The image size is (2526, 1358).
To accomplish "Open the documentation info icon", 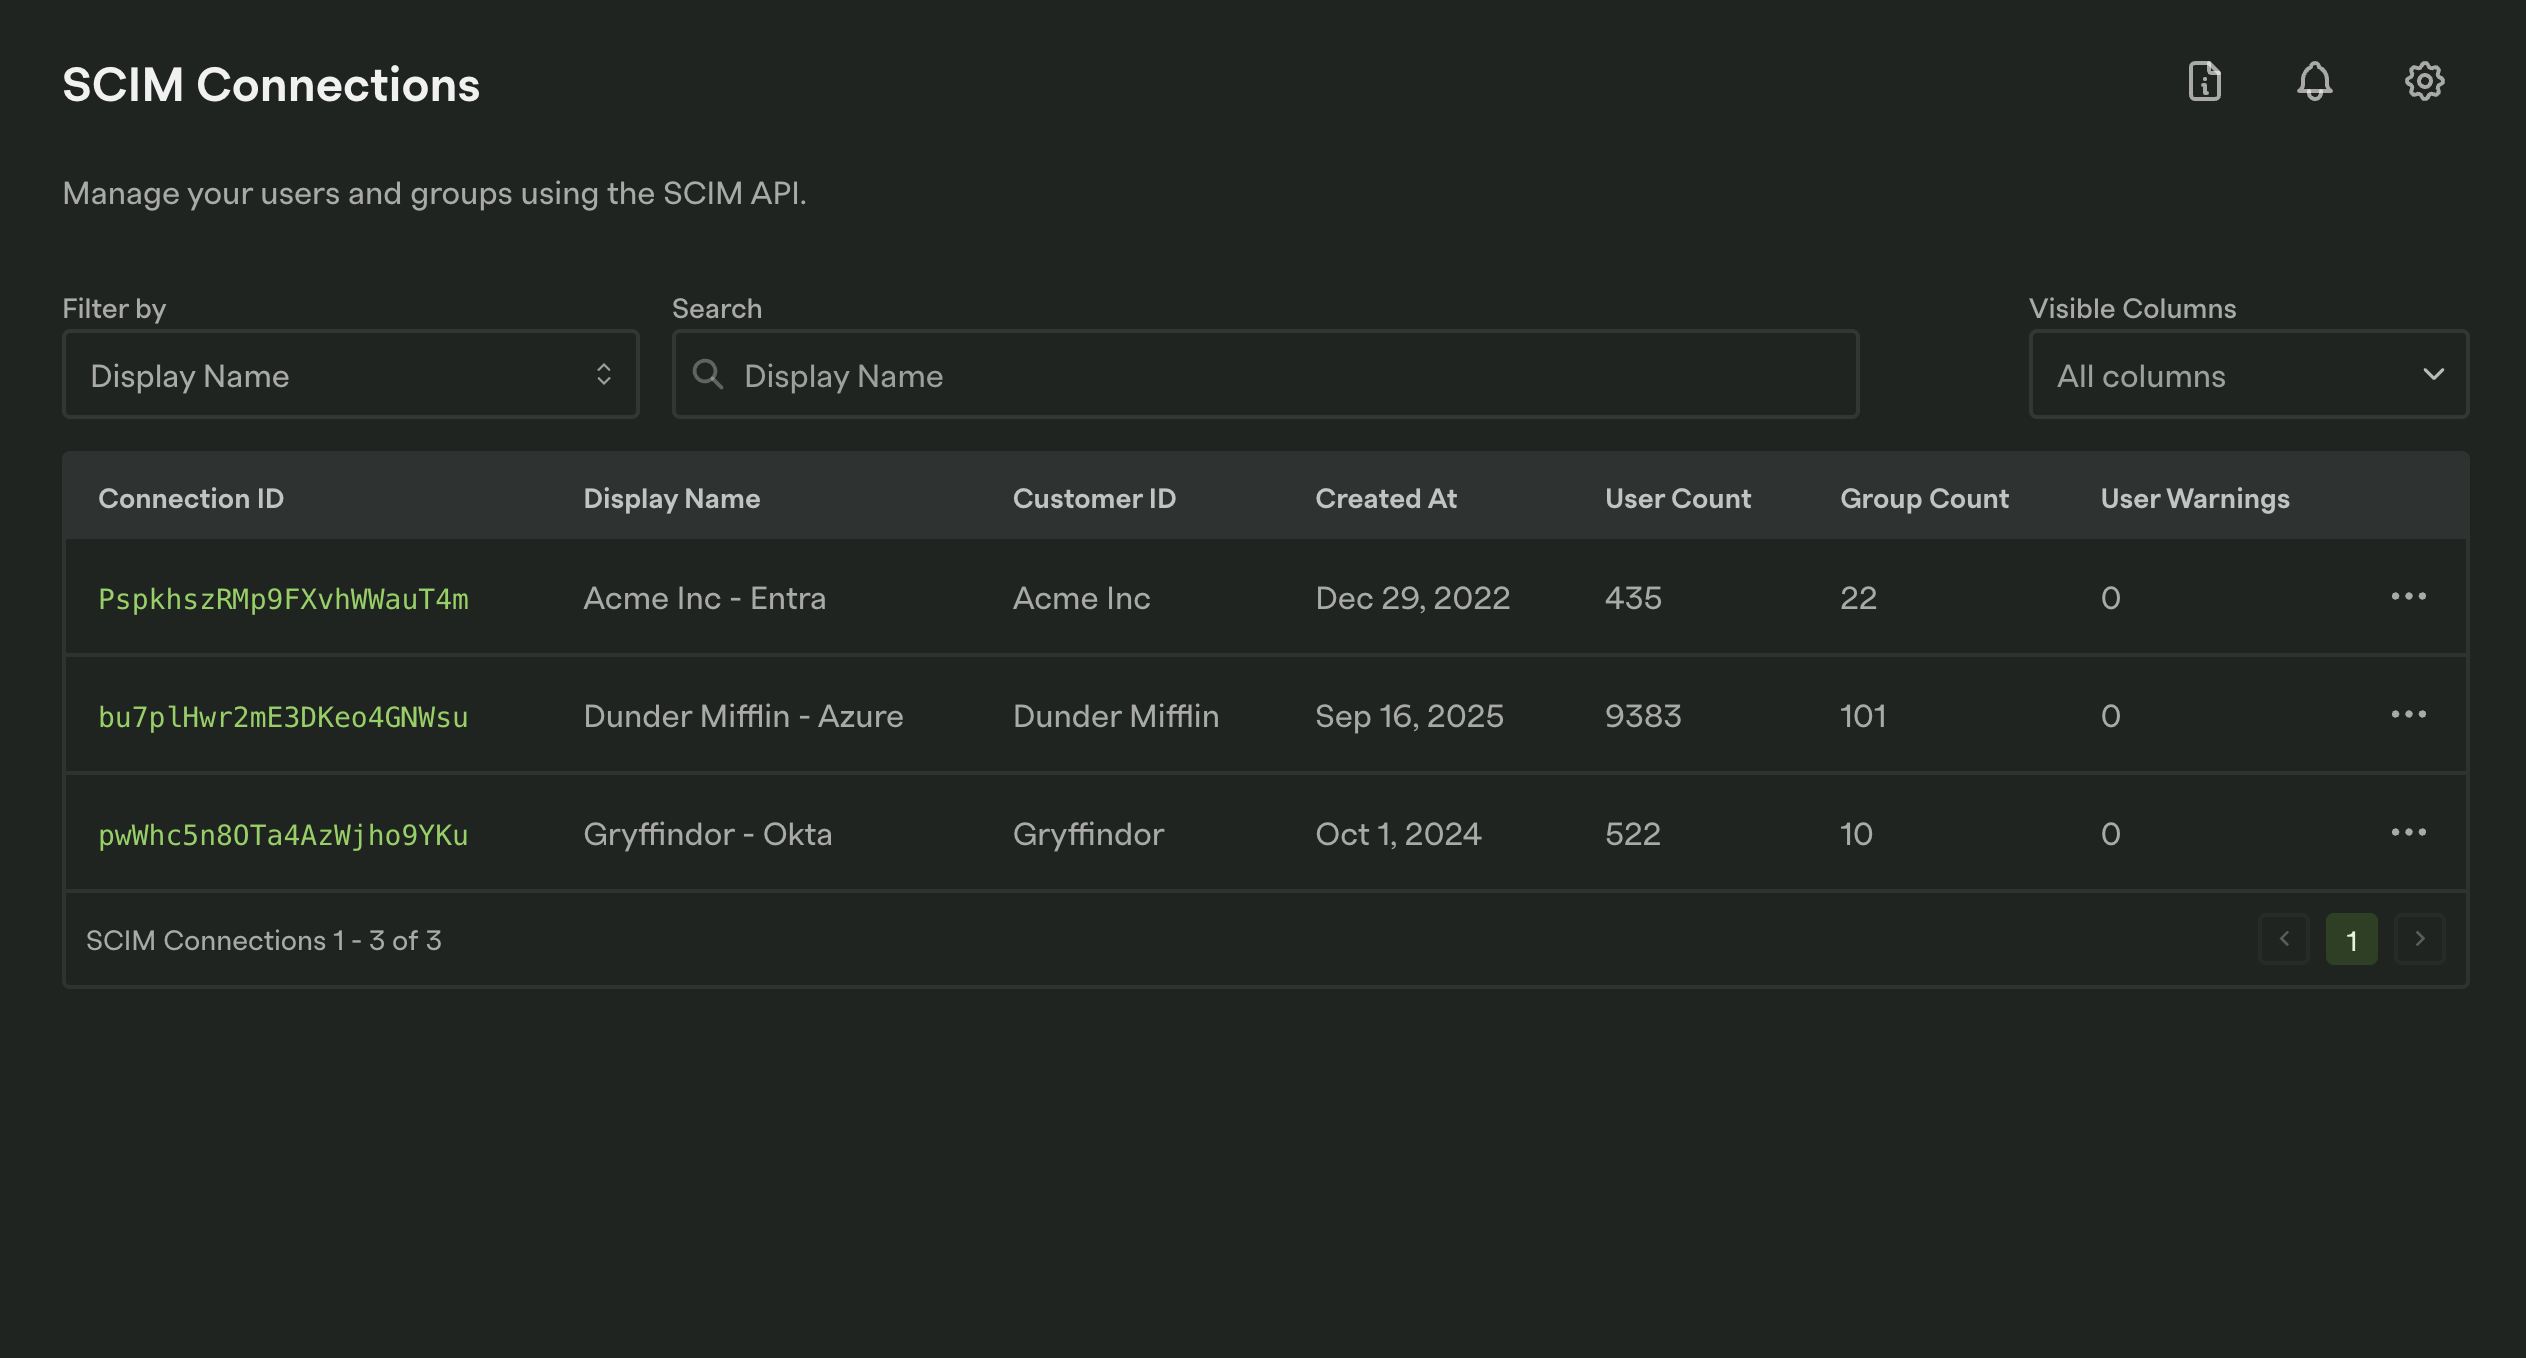I will (2203, 82).
